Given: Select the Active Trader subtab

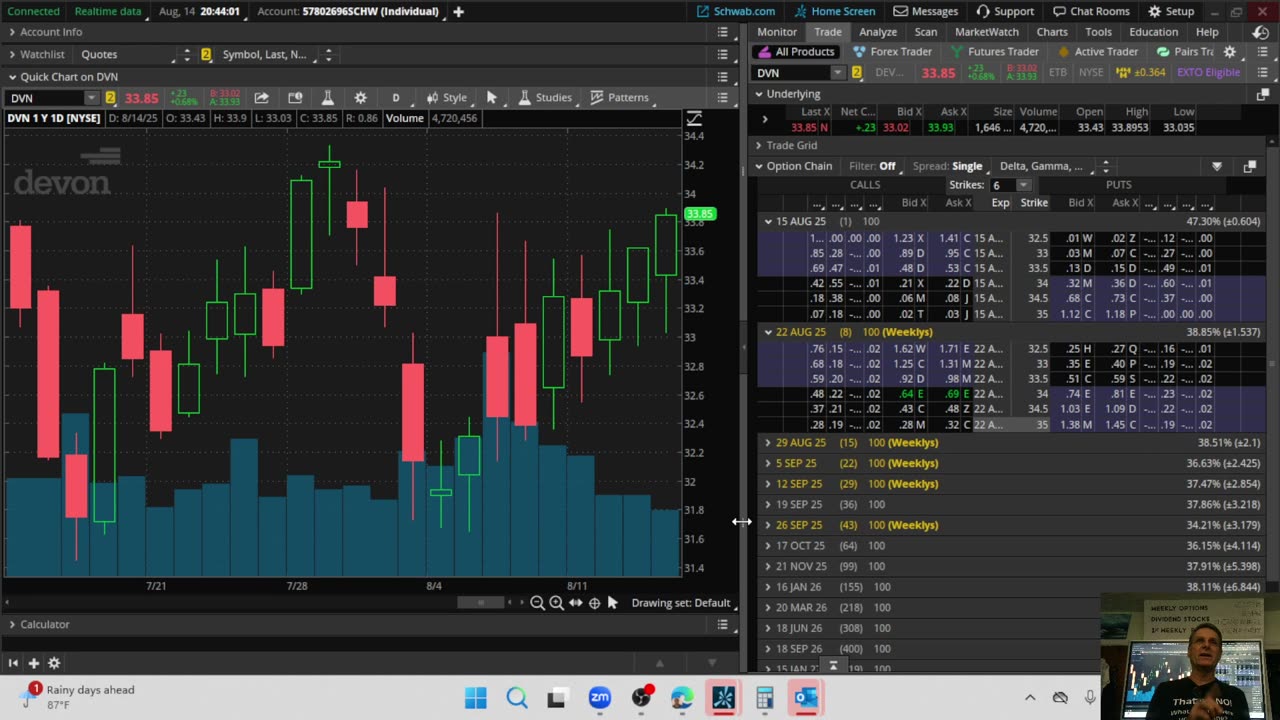Looking at the screenshot, I should coord(1097,52).
